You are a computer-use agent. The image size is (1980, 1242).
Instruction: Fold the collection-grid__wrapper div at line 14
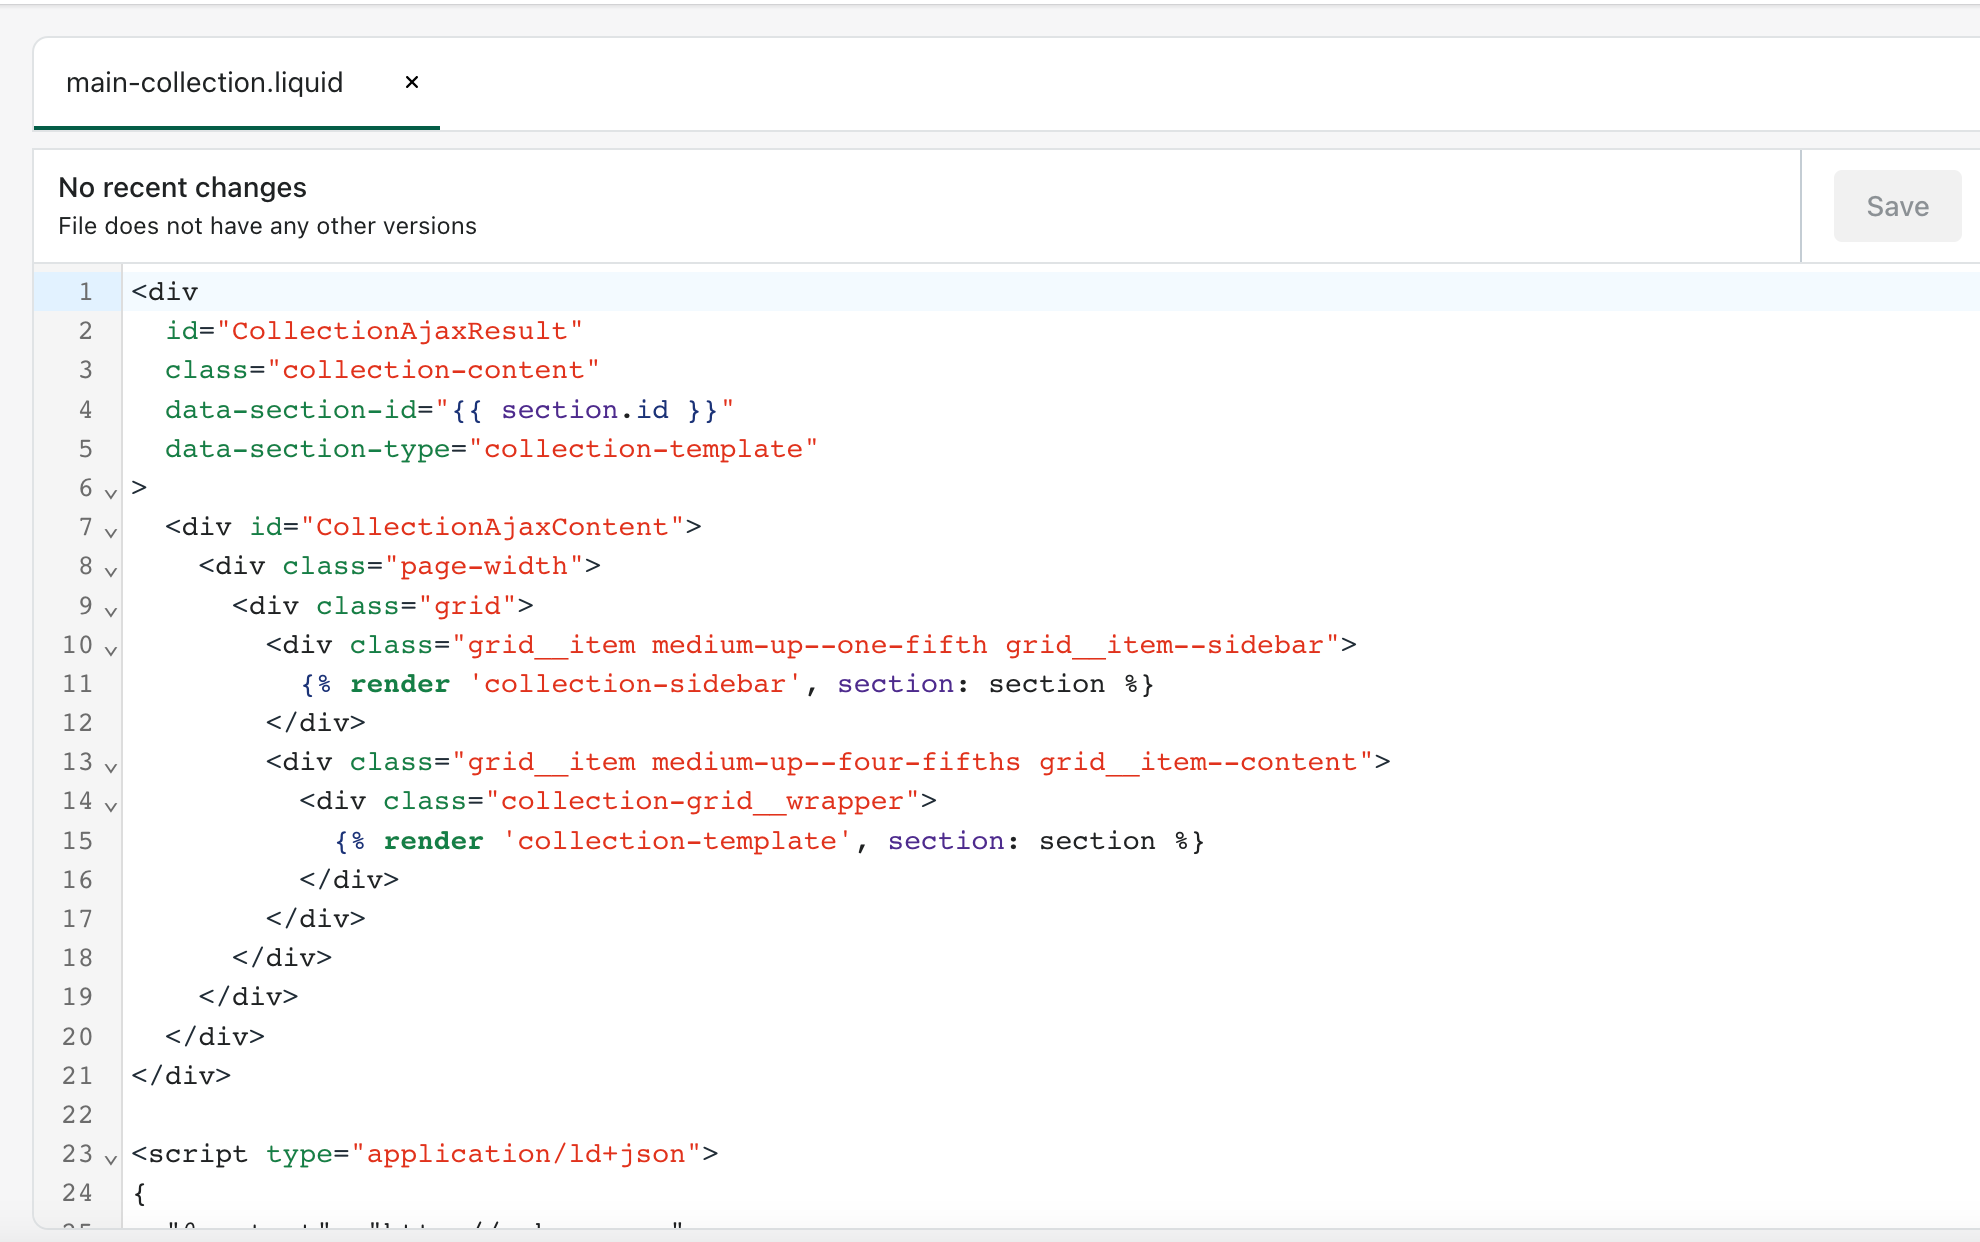111,805
